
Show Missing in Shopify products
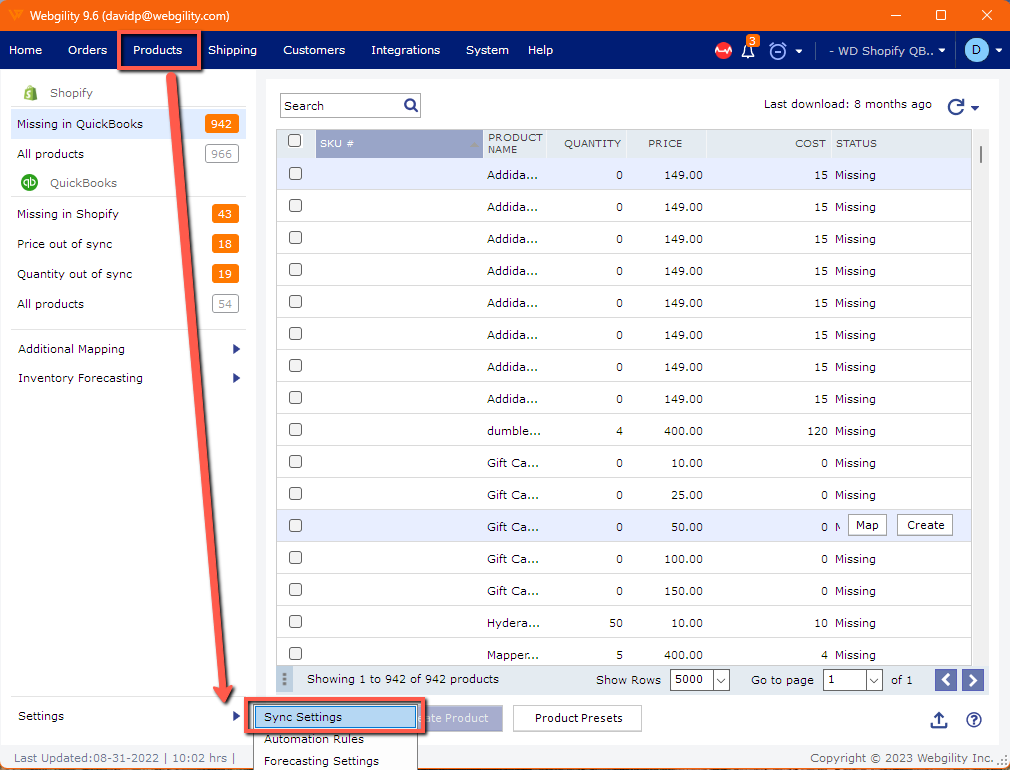[128, 214]
